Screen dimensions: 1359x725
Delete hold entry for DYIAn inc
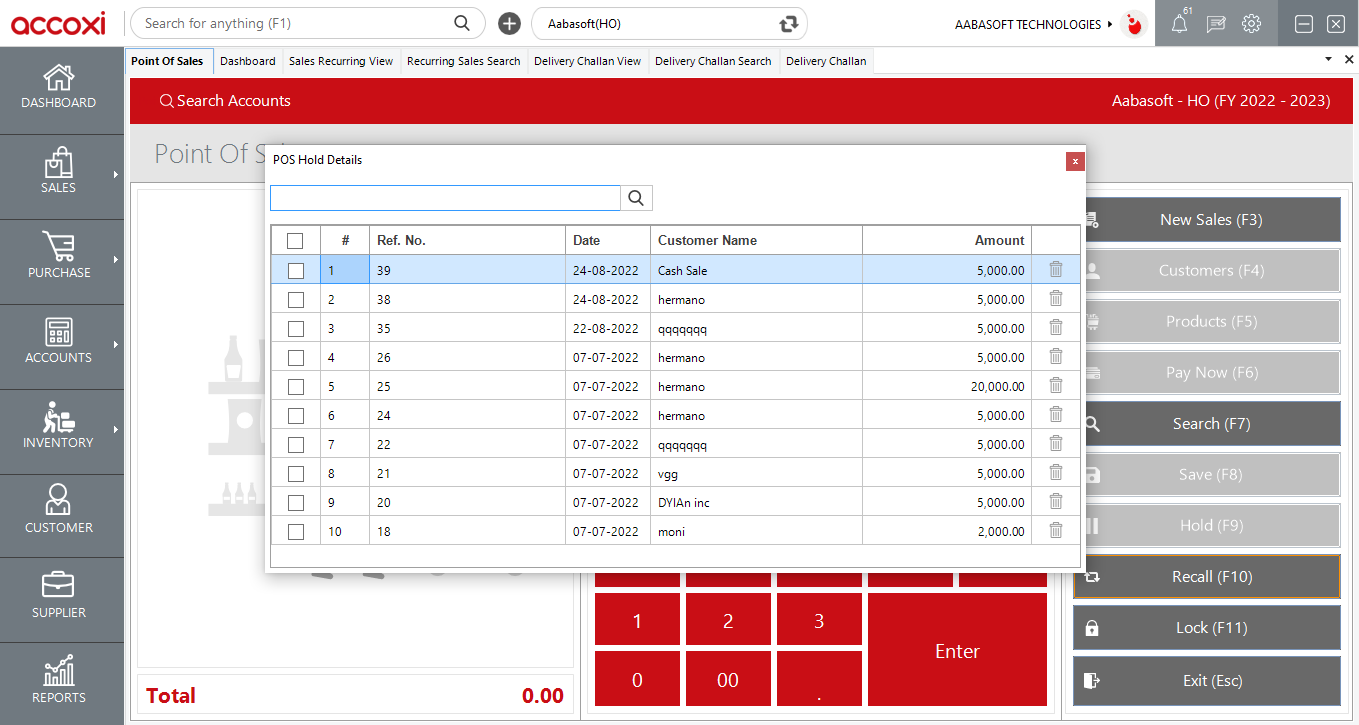point(1055,501)
